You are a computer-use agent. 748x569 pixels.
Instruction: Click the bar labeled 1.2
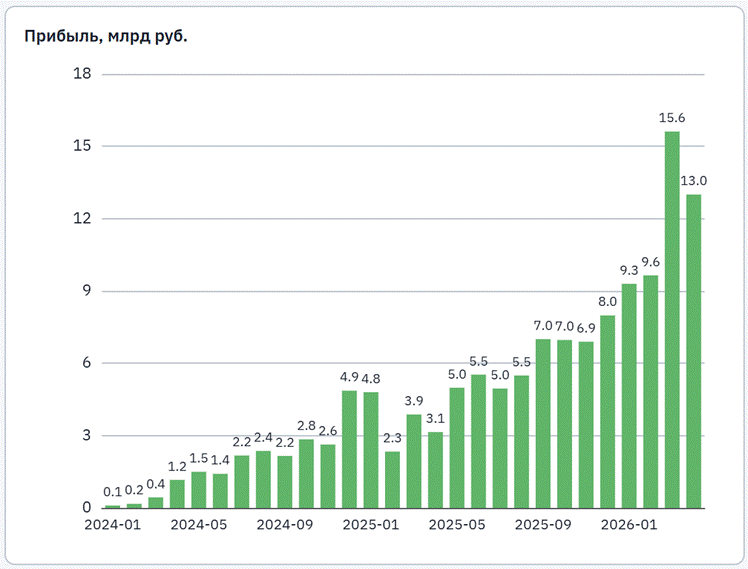(177, 494)
